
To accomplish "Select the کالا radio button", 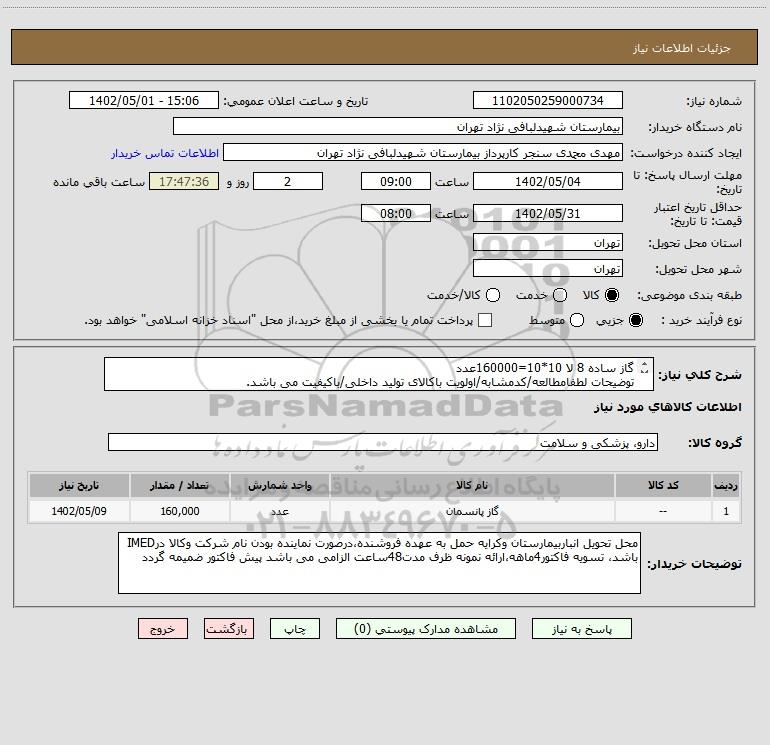I will [x=612, y=295].
